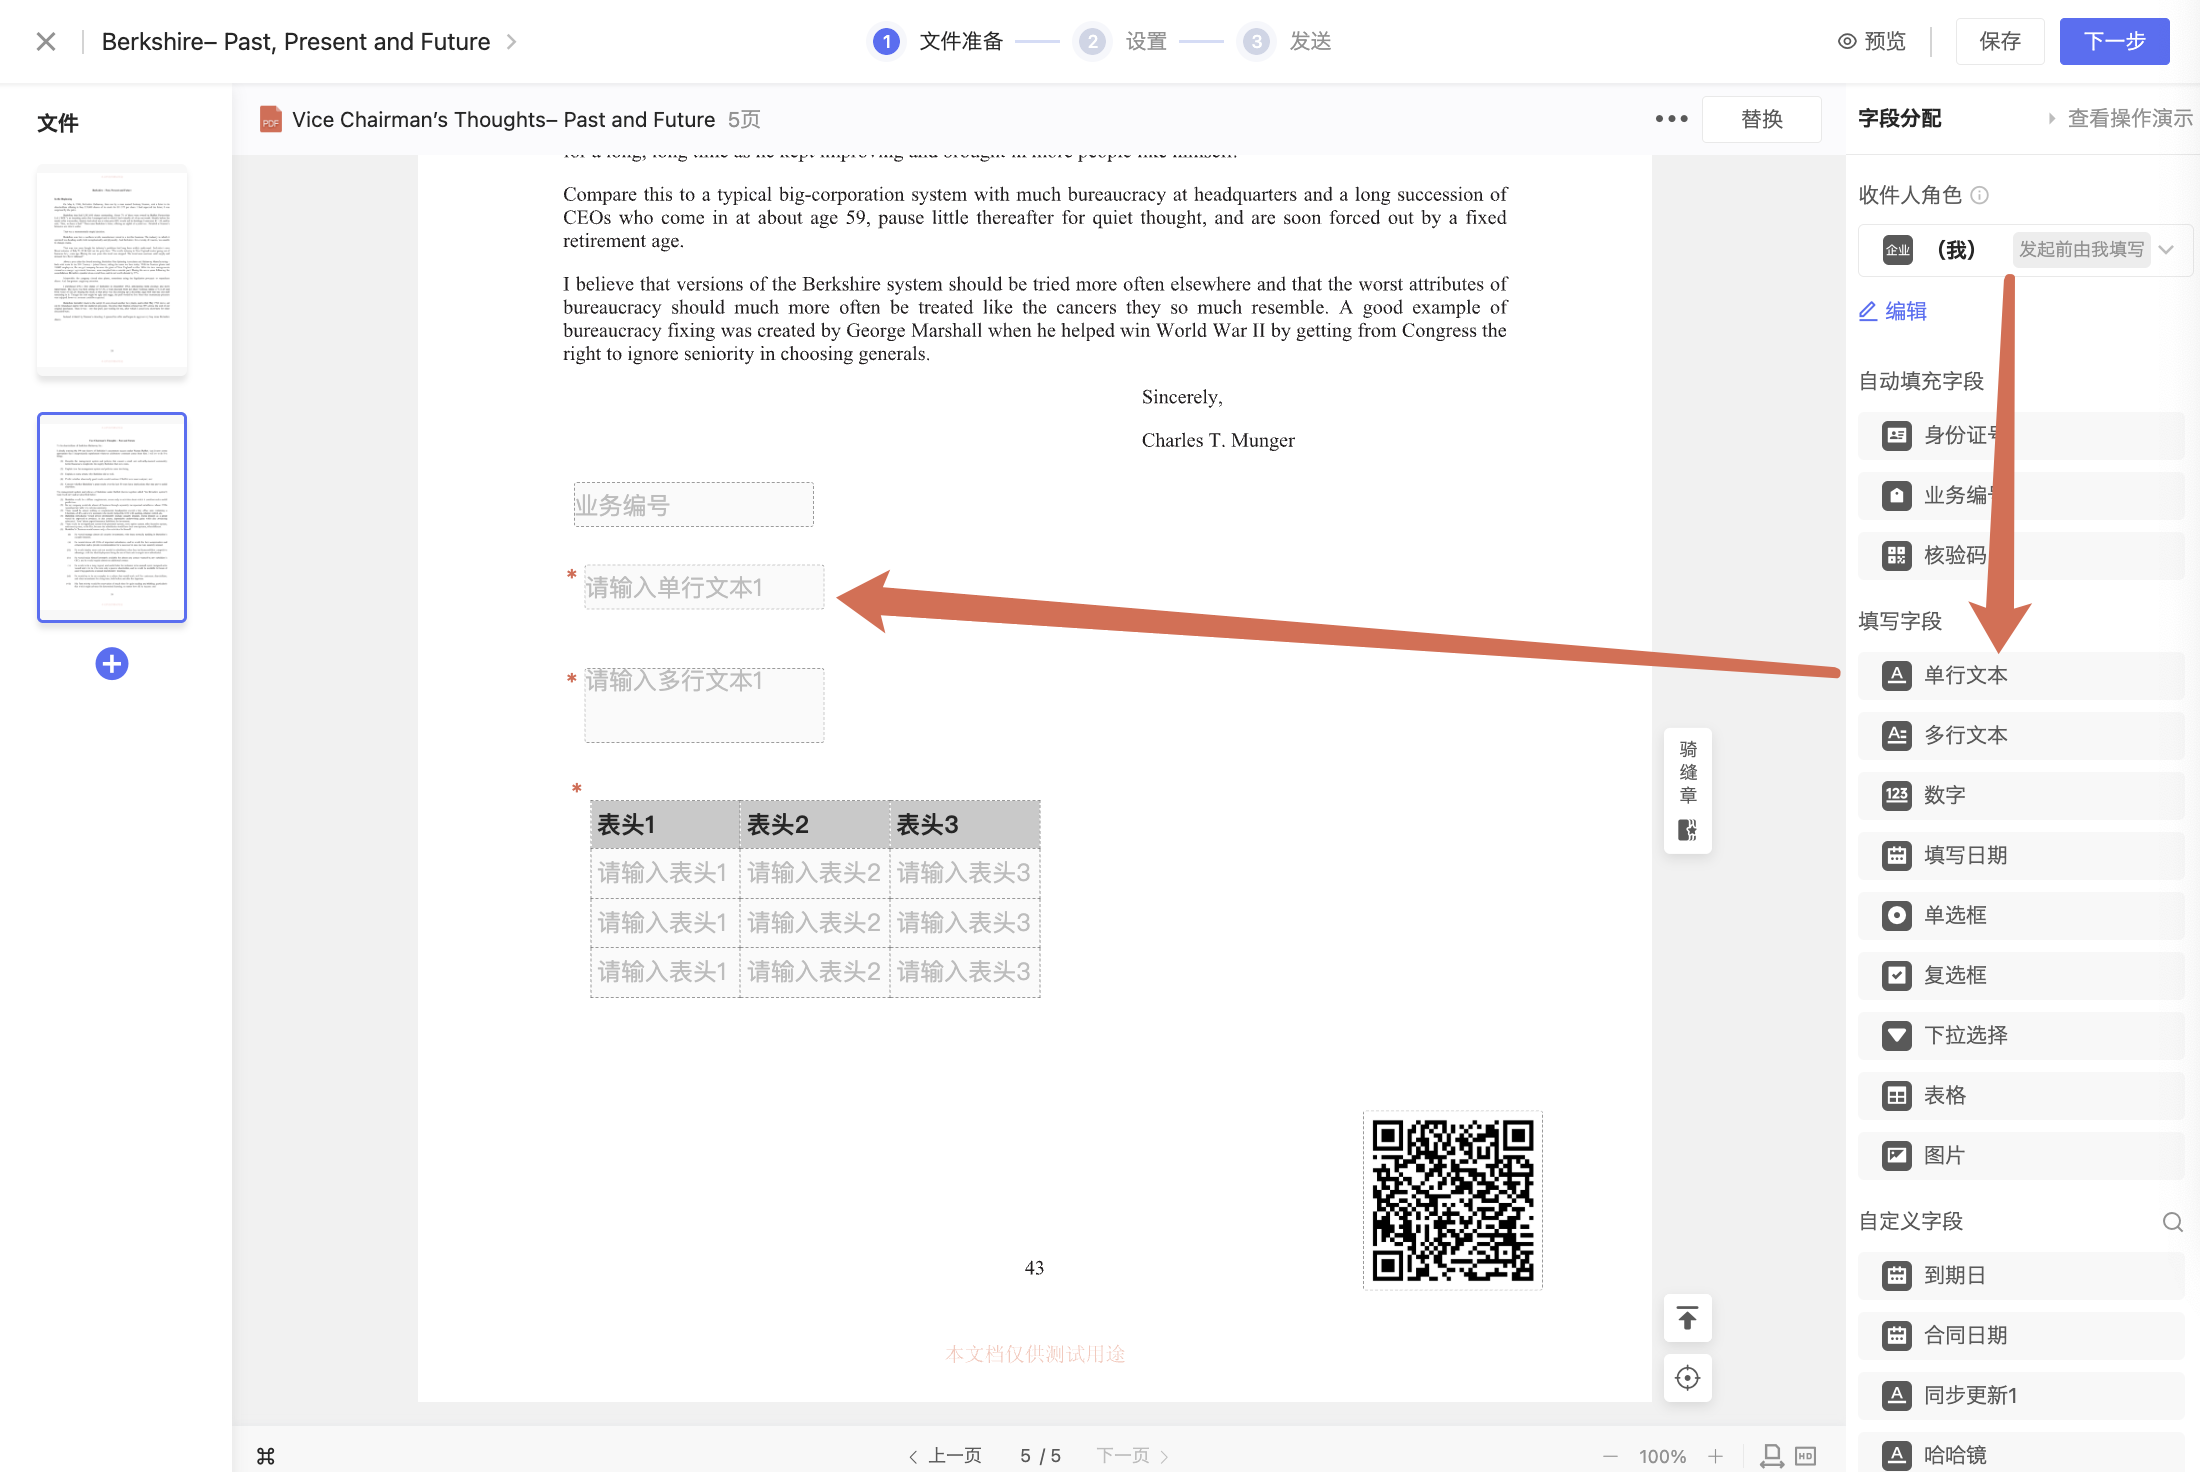The image size is (2200, 1472).
Task: Click the keyboard shortcut command icon
Action: tap(266, 1456)
